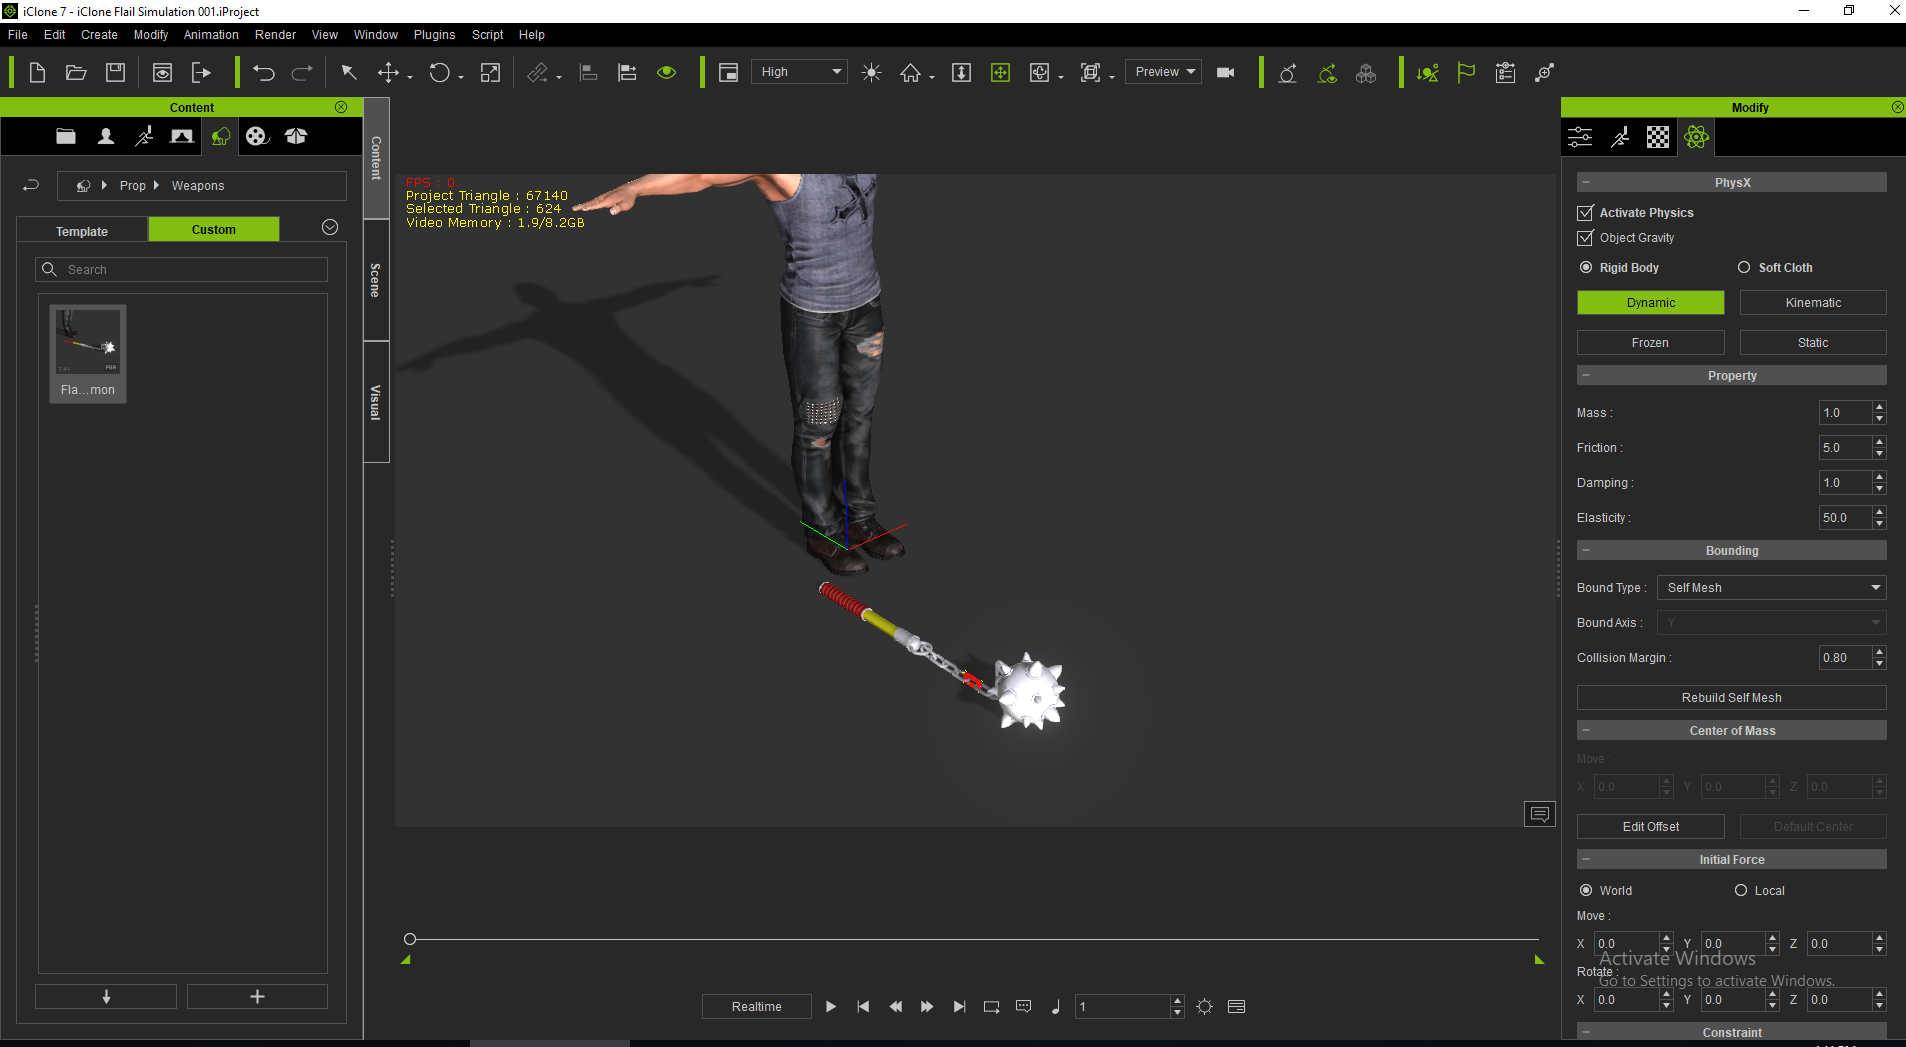Open the timeline panel icon
This screenshot has width=1906, height=1047.
[x=1237, y=1006]
